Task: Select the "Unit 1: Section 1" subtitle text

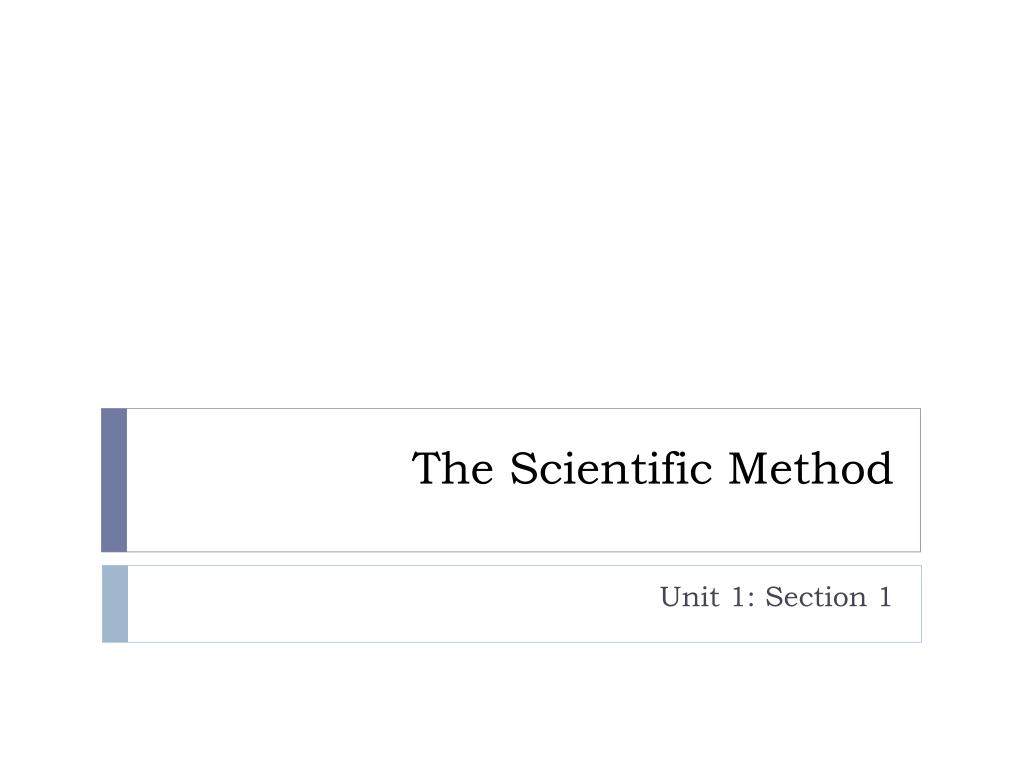Action: (776, 597)
